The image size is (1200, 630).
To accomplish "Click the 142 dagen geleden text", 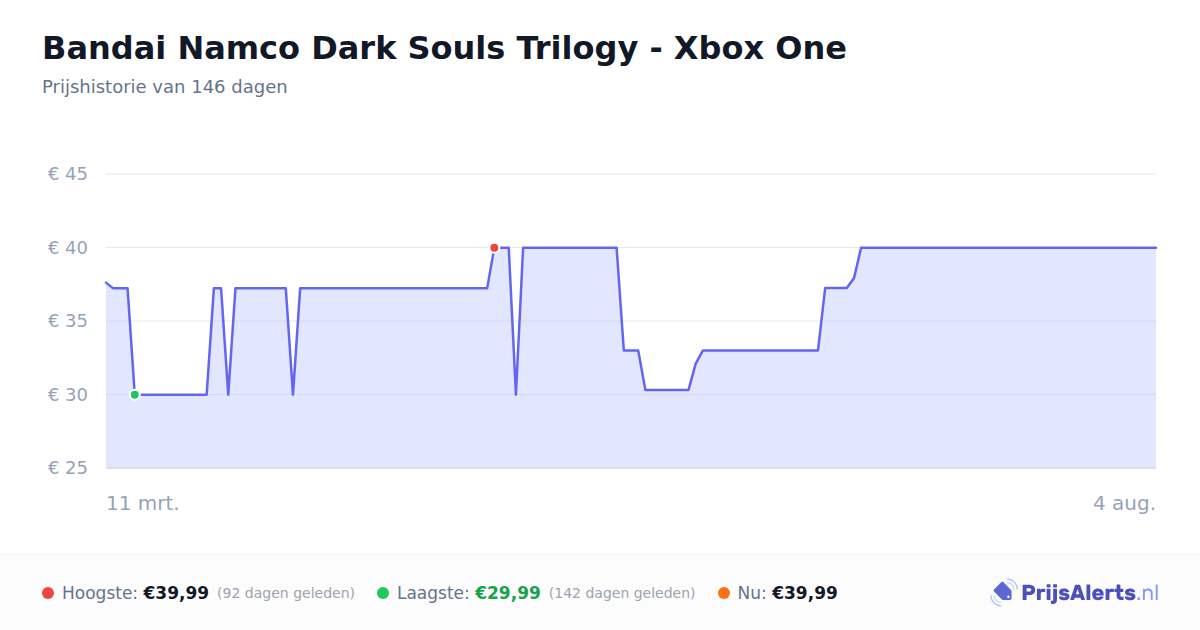I will click(622, 593).
